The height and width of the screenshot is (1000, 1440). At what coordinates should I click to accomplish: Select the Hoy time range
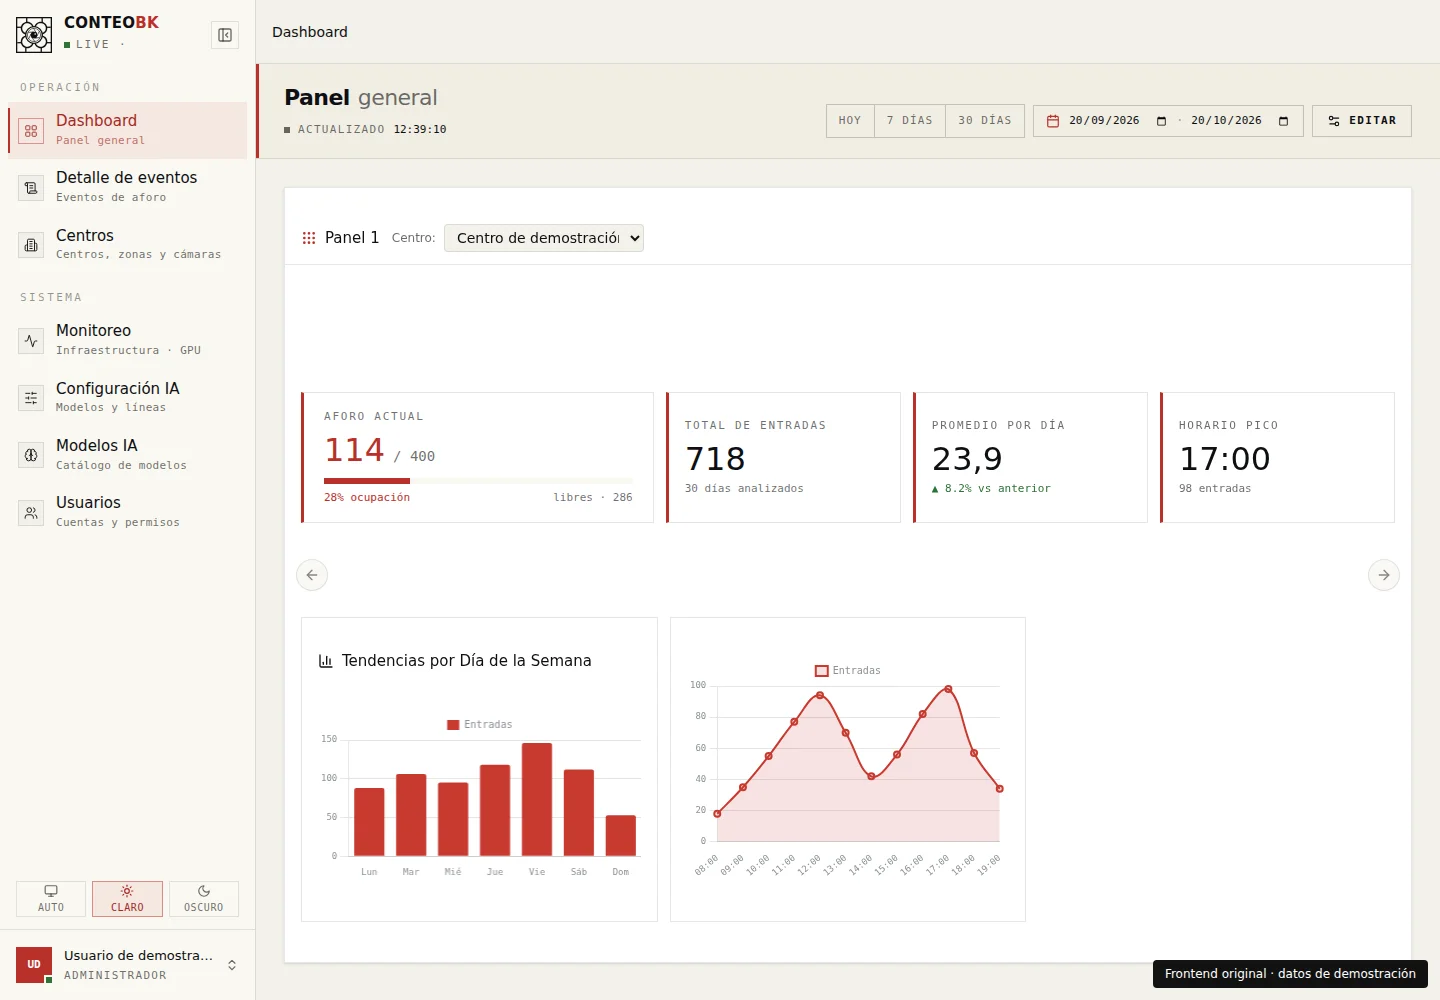click(850, 121)
